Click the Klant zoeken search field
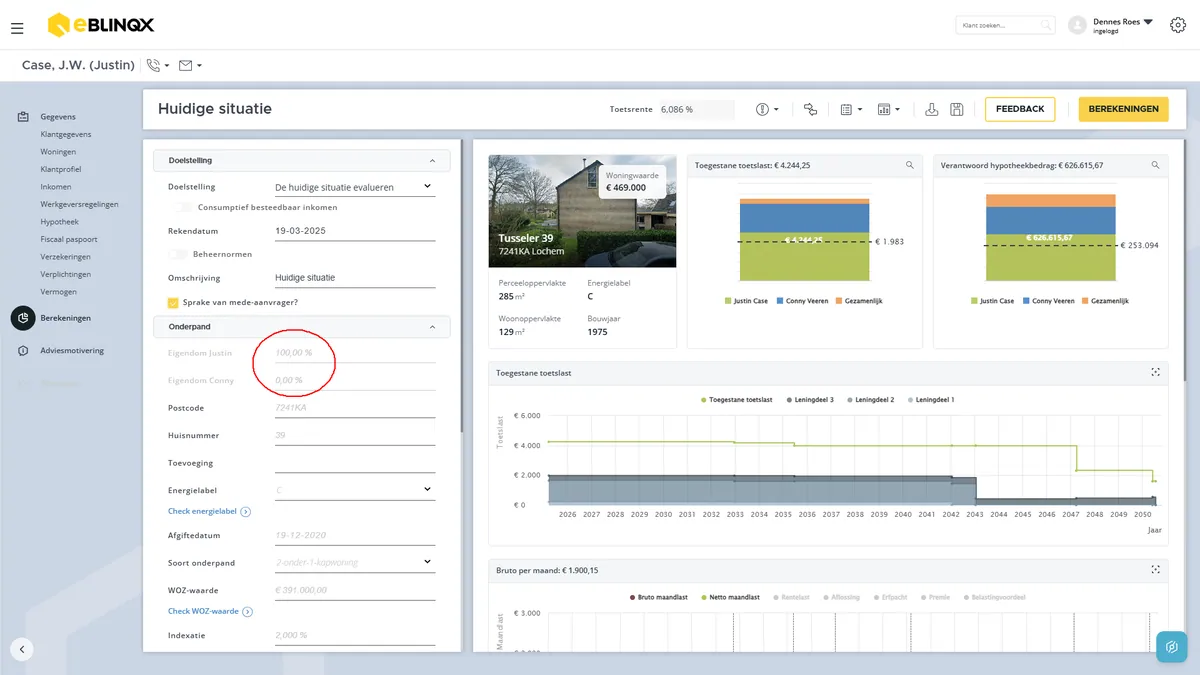The height and width of the screenshot is (675, 1200). (1005, 25)
